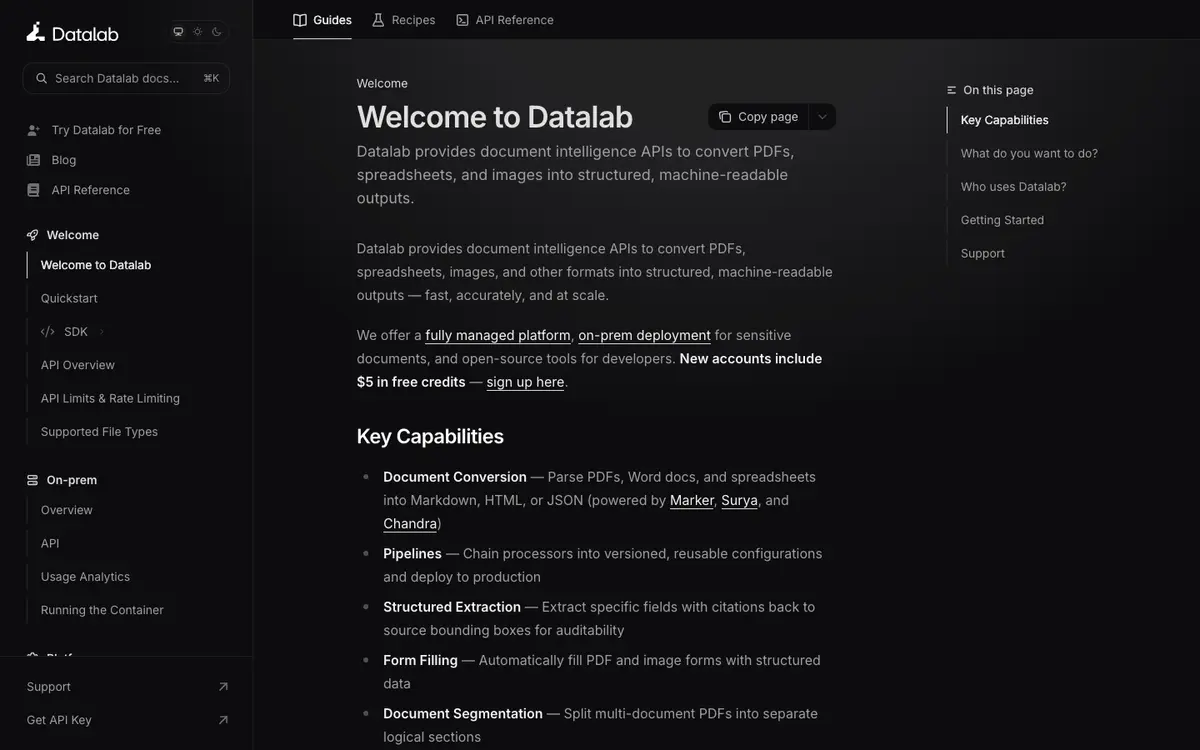The height and width of the screenshot is (750, 1200).
Task: Click the Key Capabilities heading
Action: coord(430,437)
